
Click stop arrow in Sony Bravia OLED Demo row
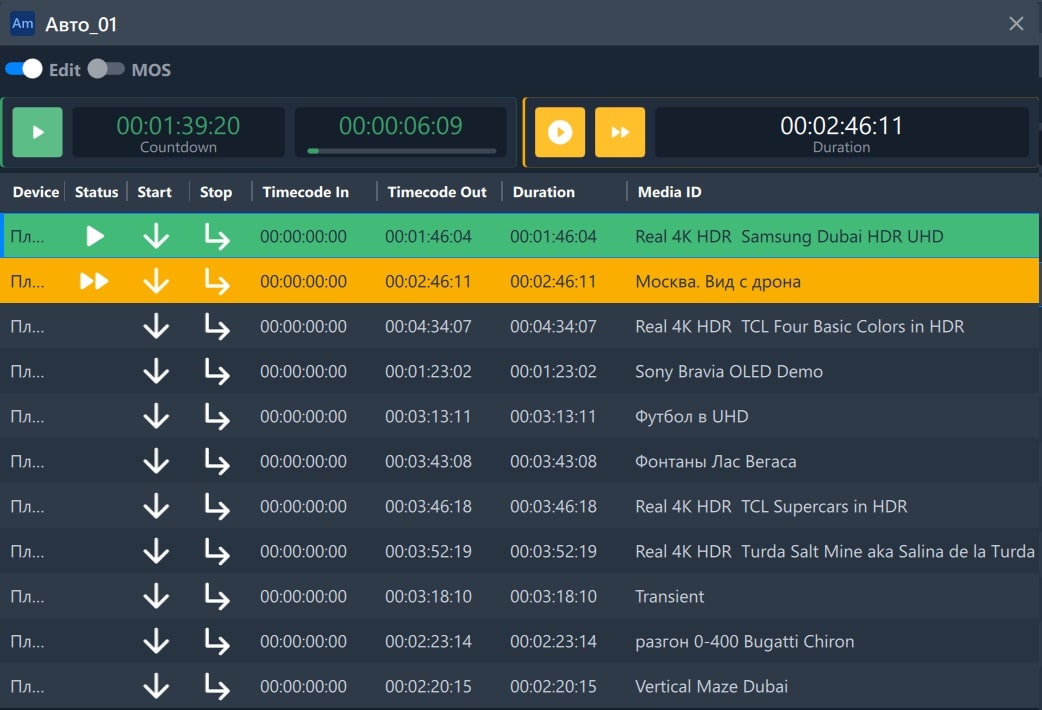click(x=217, y=372)
